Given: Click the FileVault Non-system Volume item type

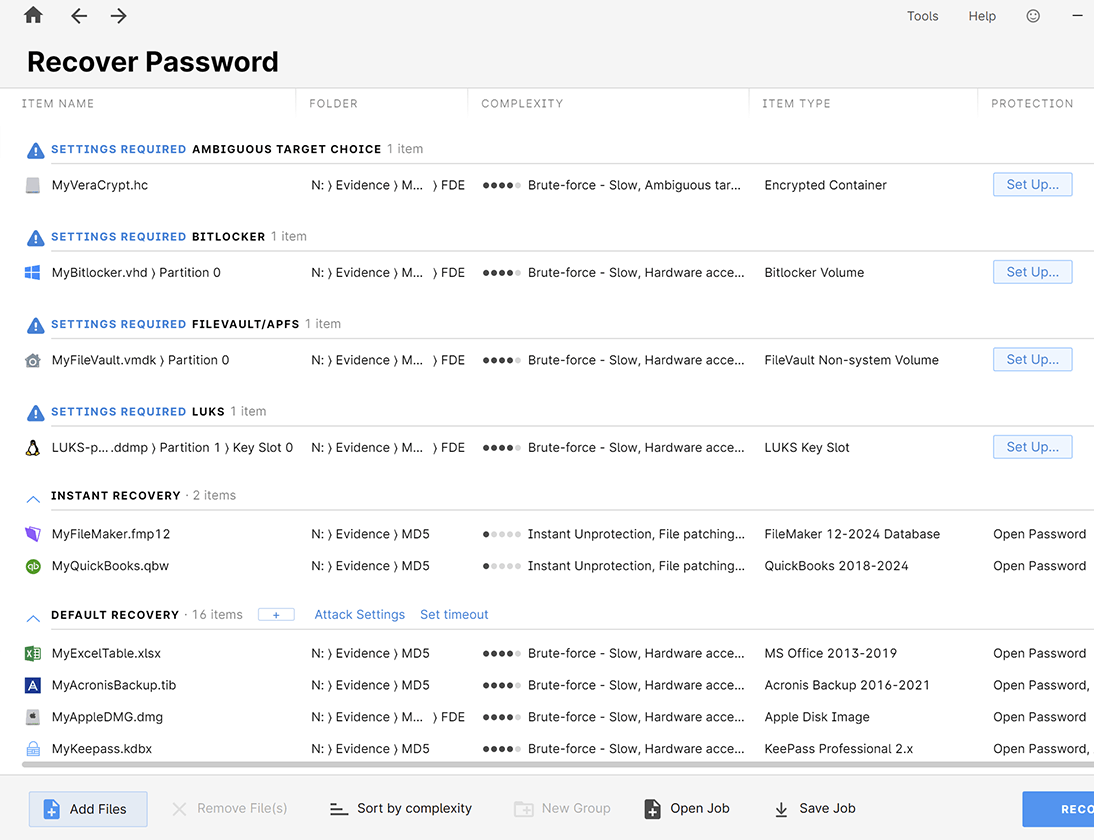Looking at the screenshot, I should (851, 361).
